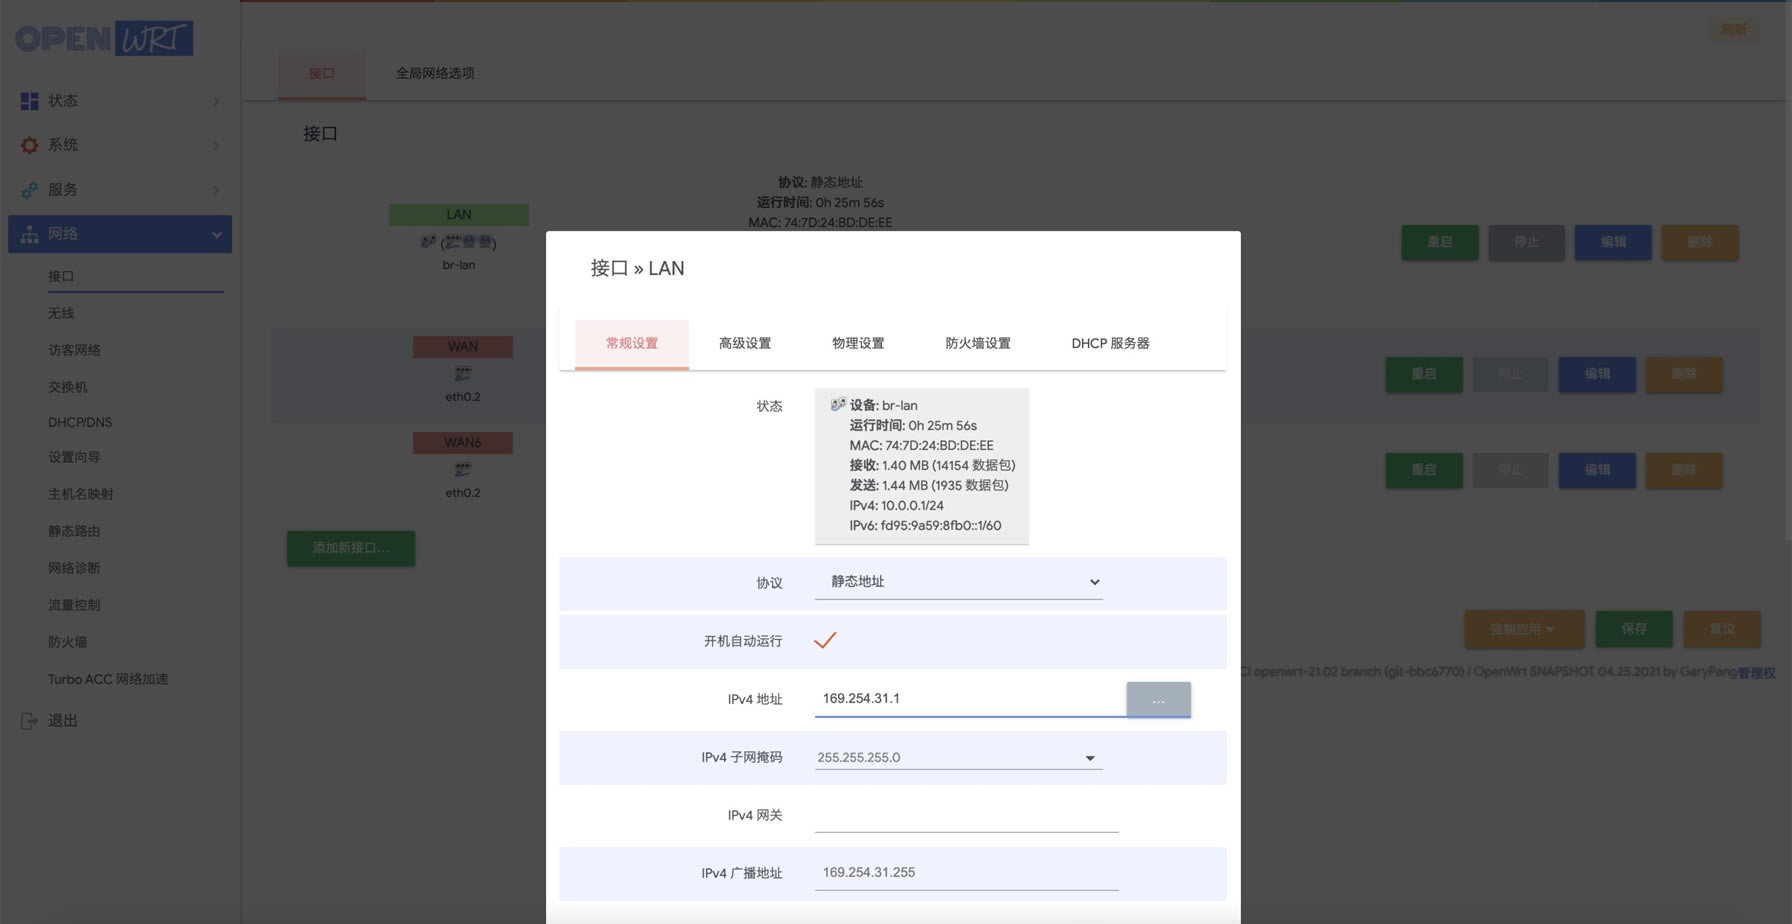
Task: Switch to the 高级设置 tab
Action: coord(744,343)
